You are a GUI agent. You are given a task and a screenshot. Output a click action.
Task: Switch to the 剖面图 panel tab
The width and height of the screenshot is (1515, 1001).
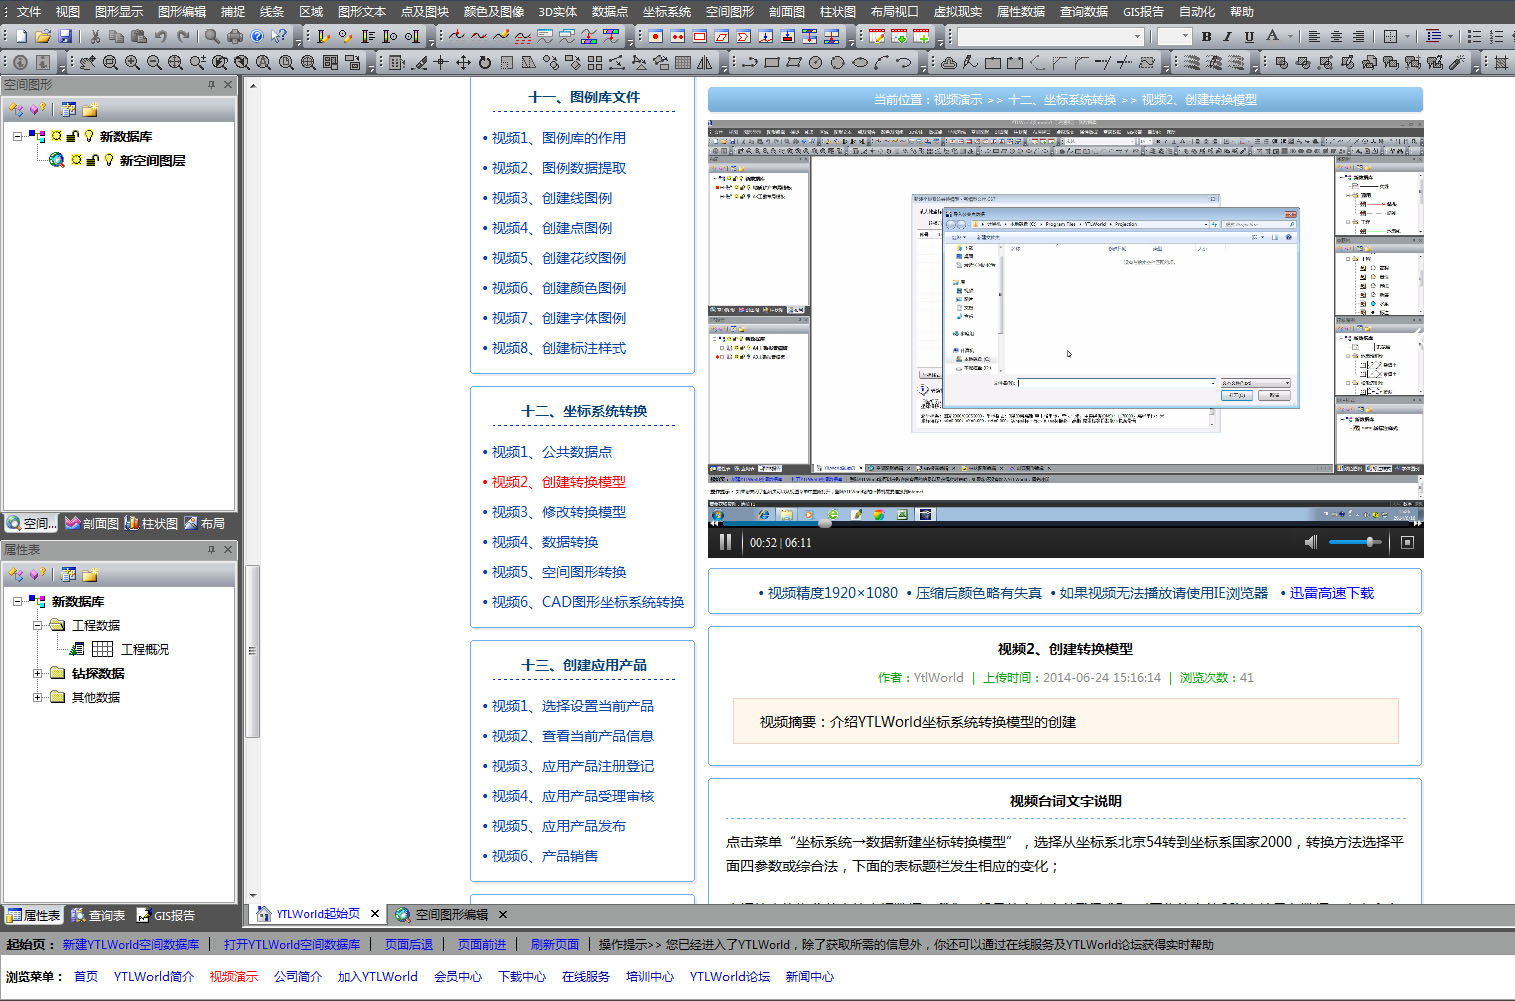coord(92,523)
